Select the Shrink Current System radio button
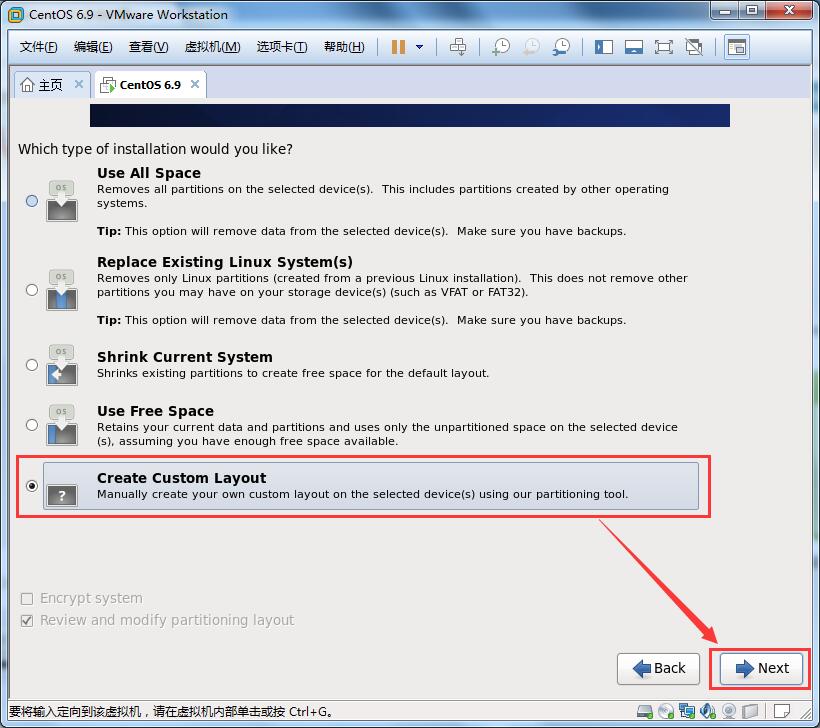Screen dimensions: 820x728 coord(32,365)
